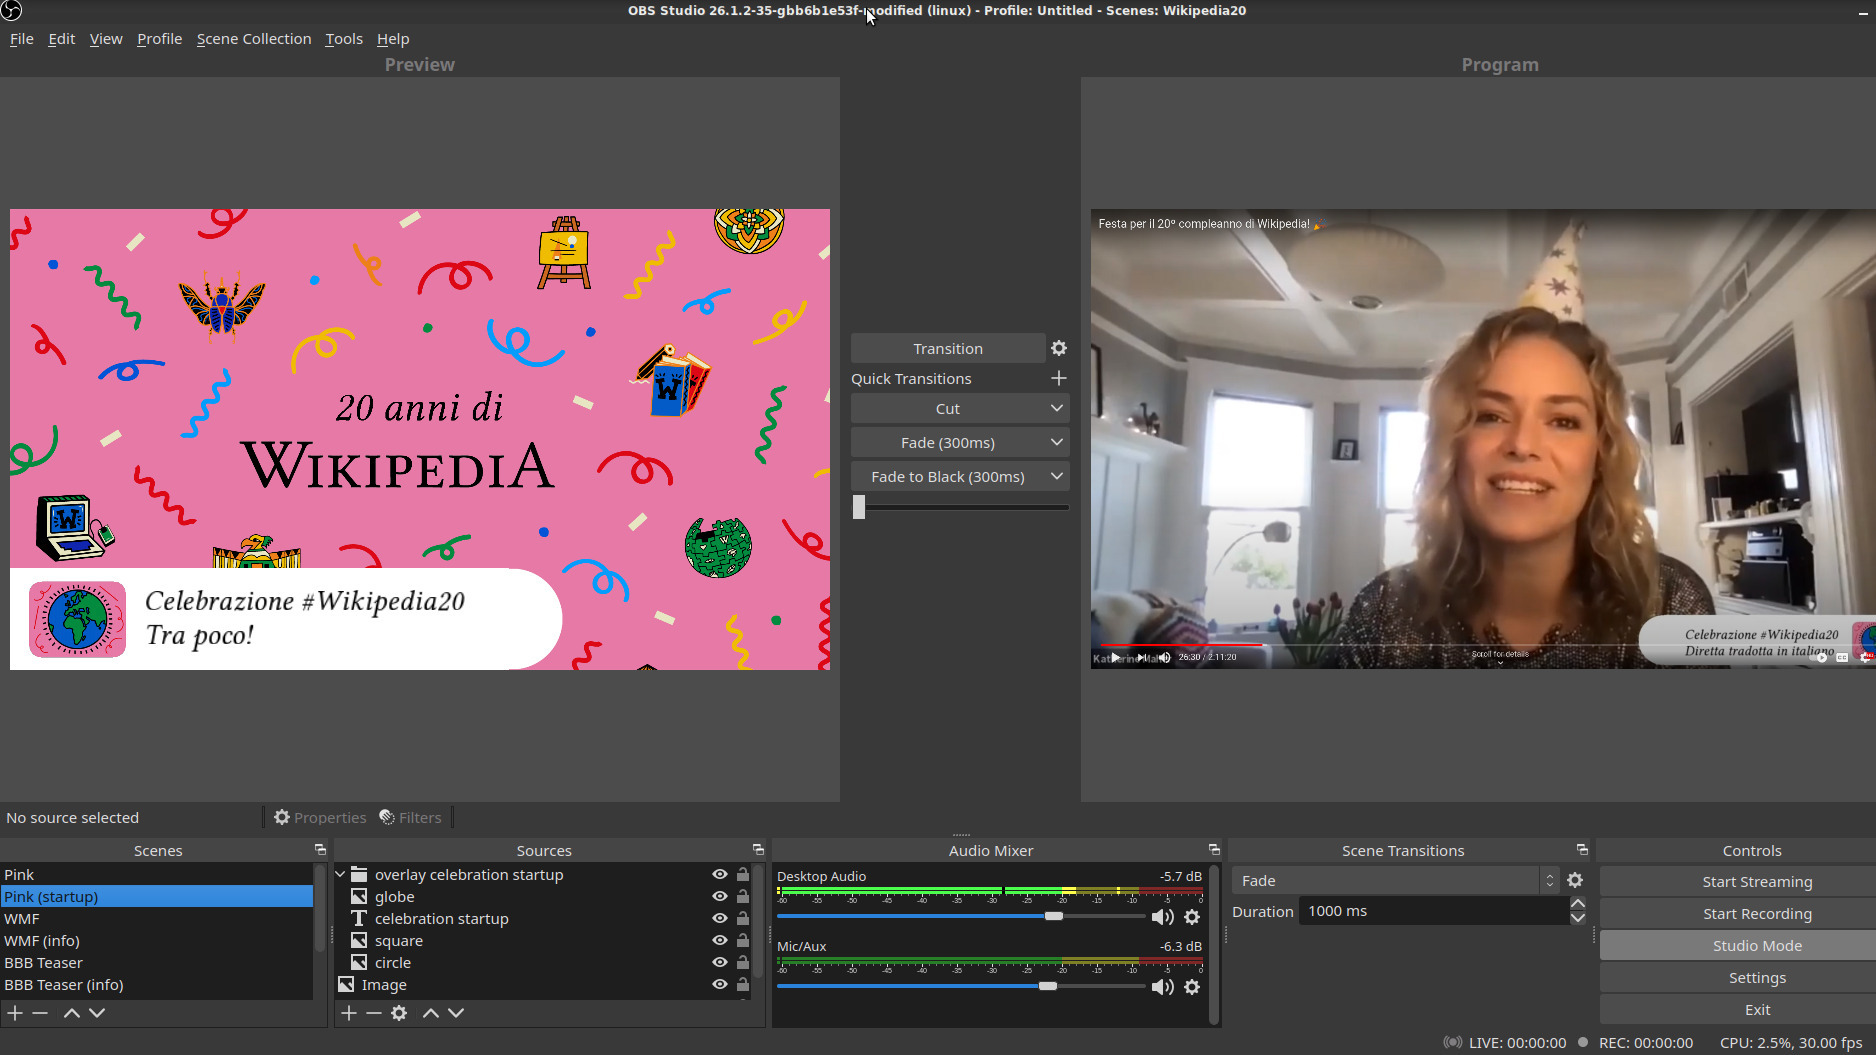The width and height of the screenshot is (1876, 1055).
Task: Pop out the Sources dock
Action: click(x=758, y=850)
